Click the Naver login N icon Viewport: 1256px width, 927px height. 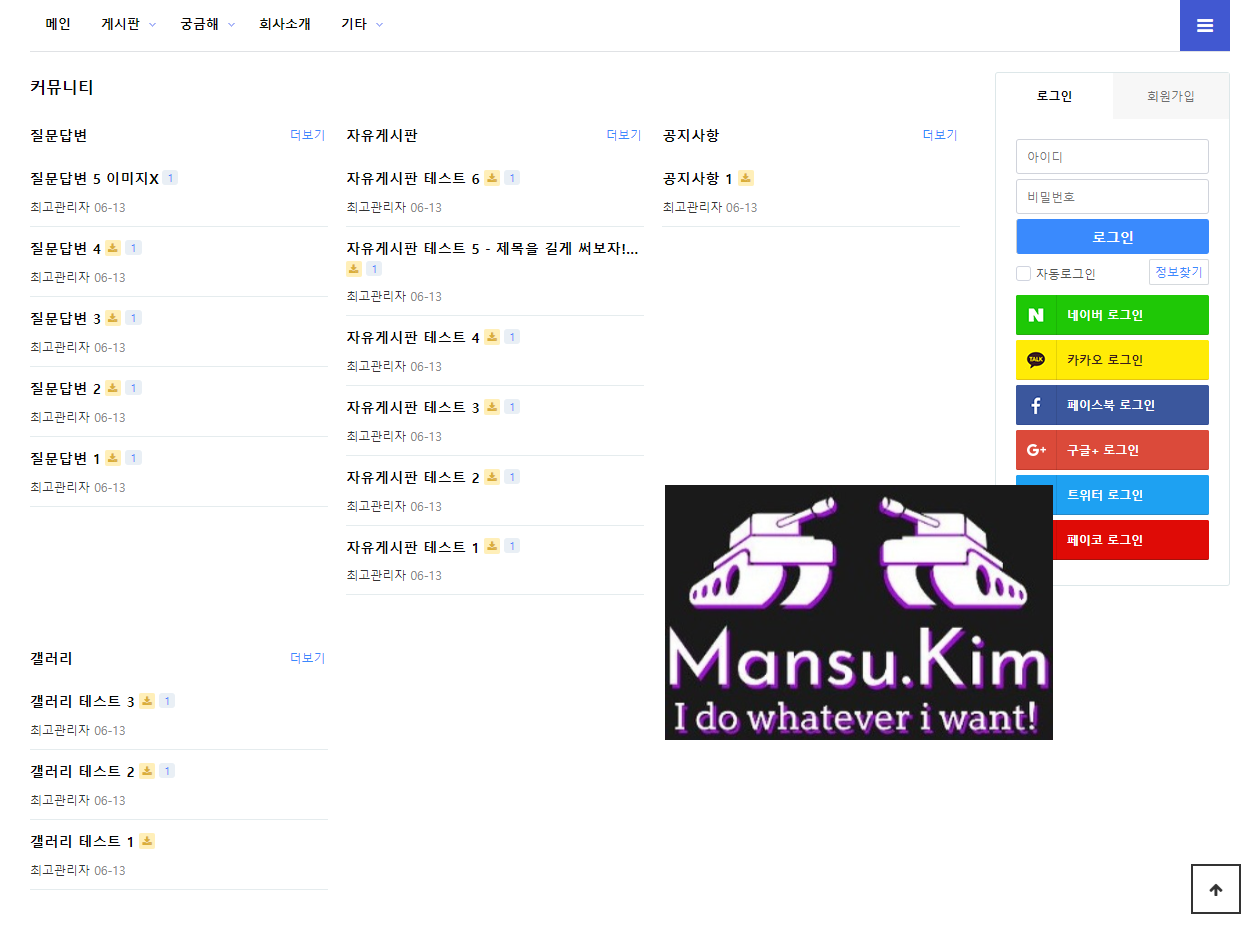(1036, 315)
